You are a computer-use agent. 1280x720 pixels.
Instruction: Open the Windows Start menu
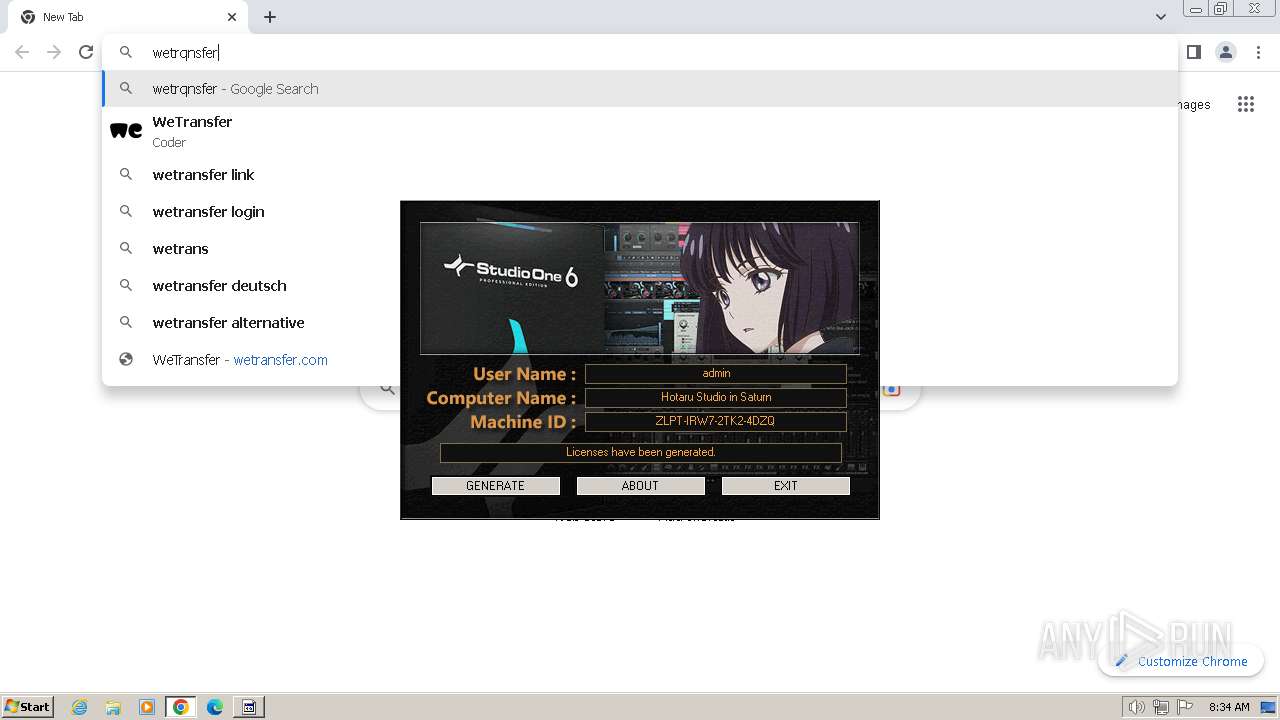coord(28,706)
